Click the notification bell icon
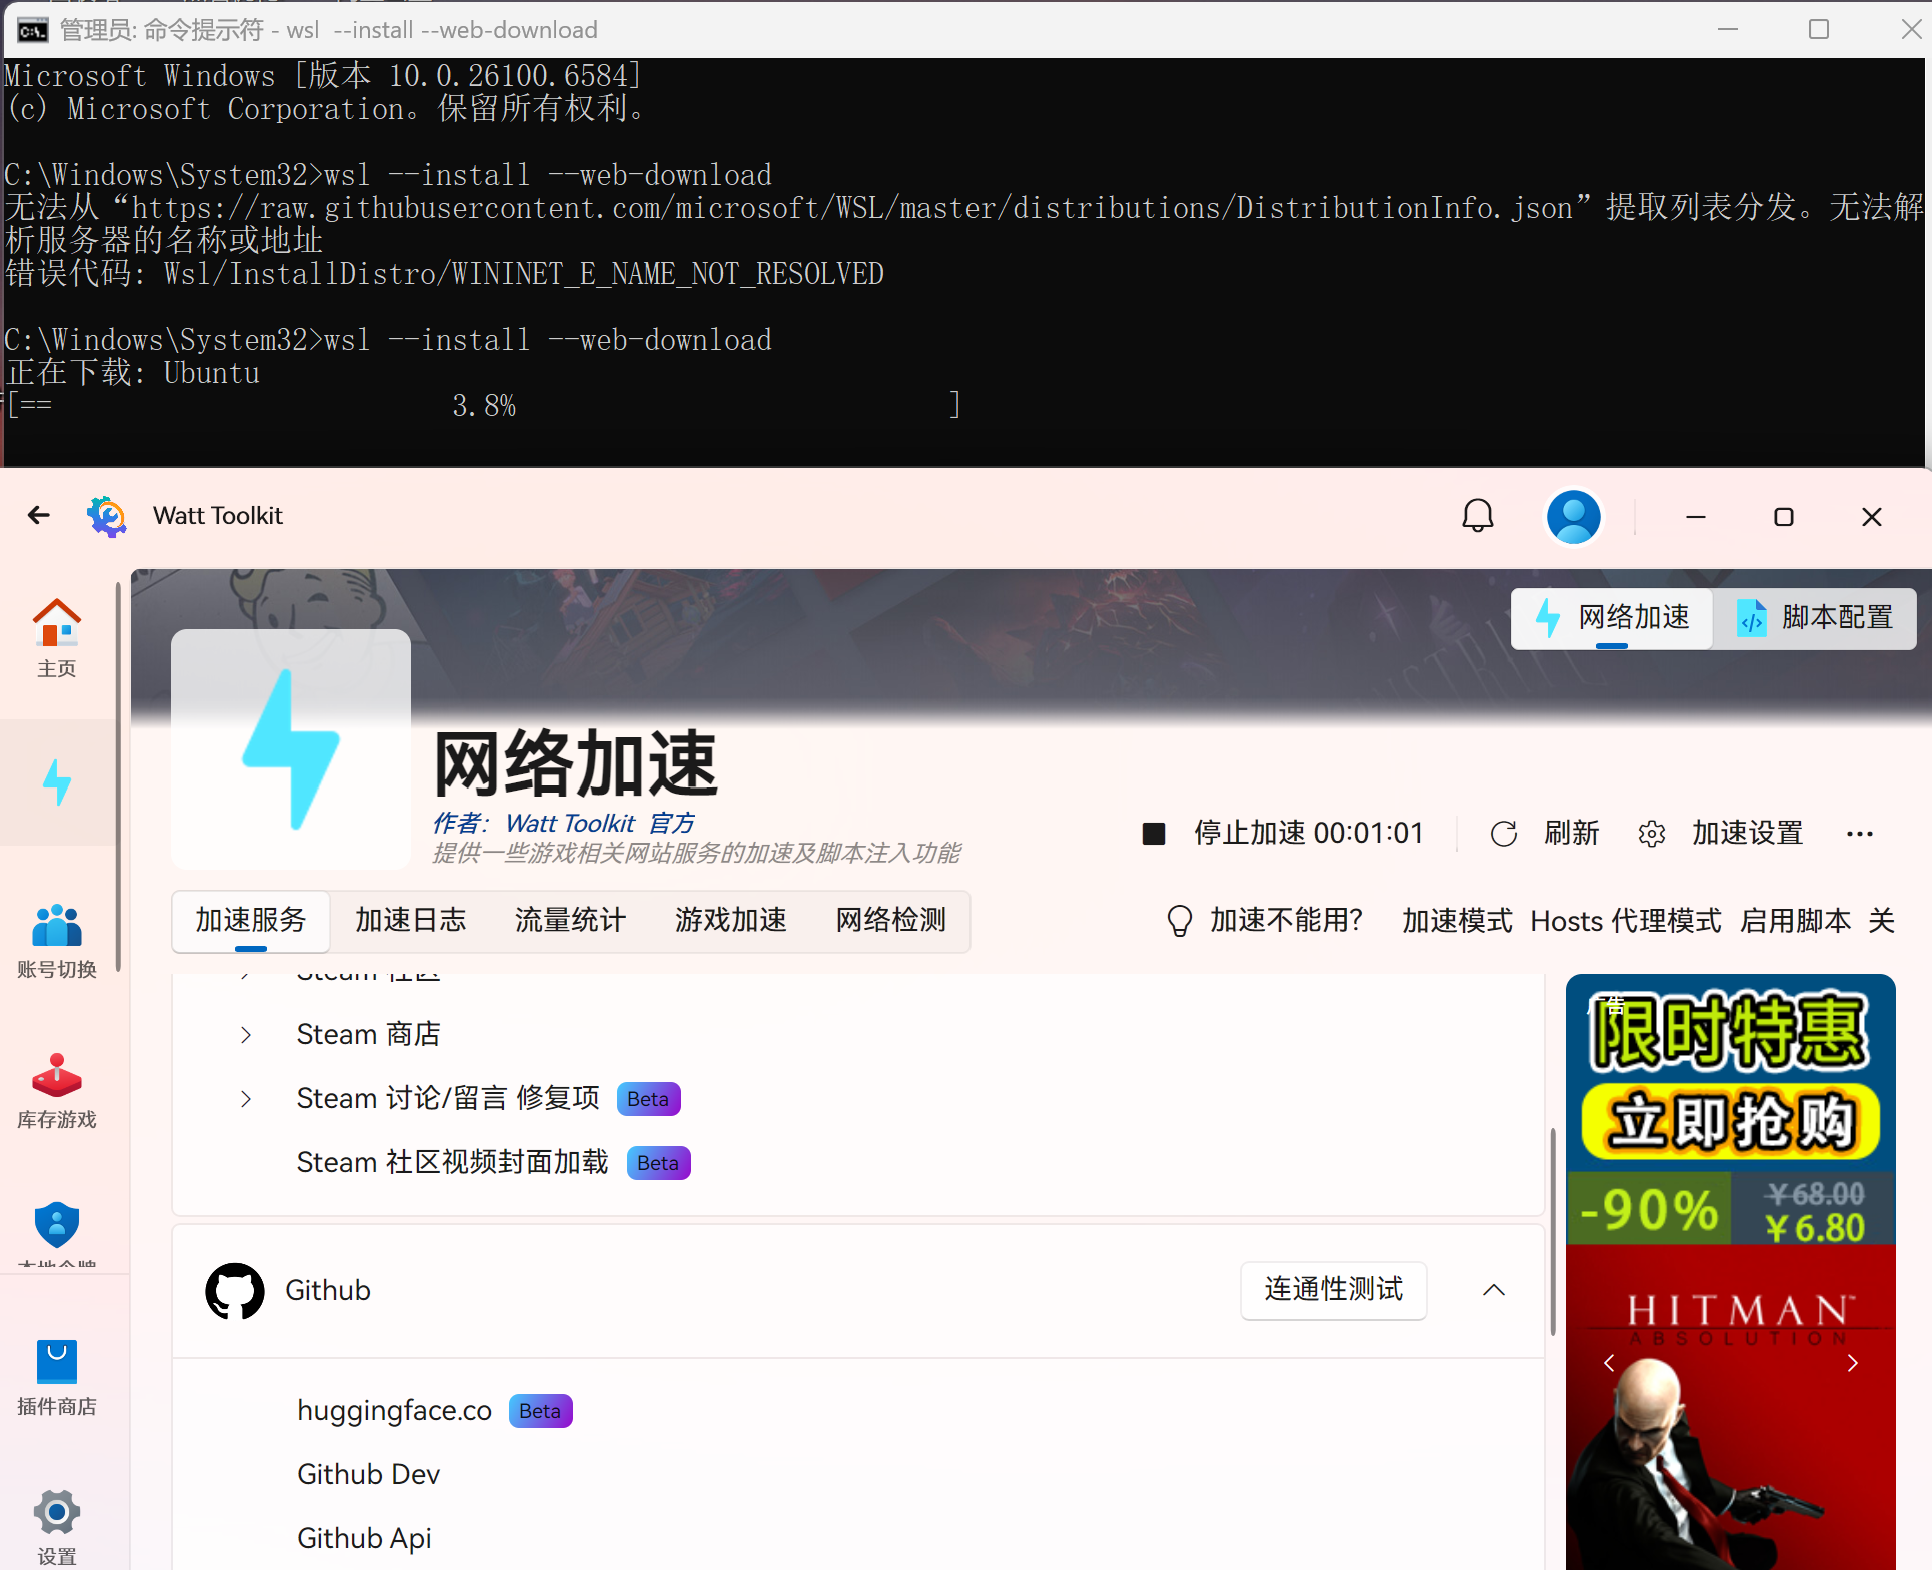Viewport: 1932px width, 1570px height. [1477, 516]
